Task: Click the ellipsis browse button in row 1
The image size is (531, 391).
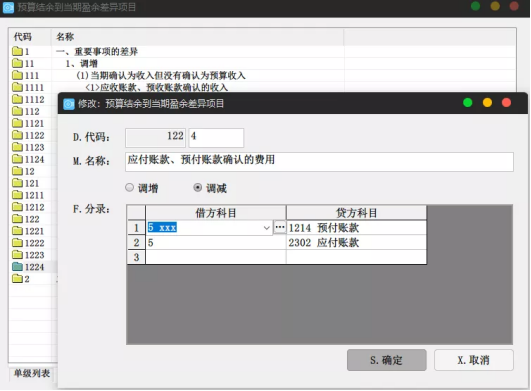Action: (280, 227)
